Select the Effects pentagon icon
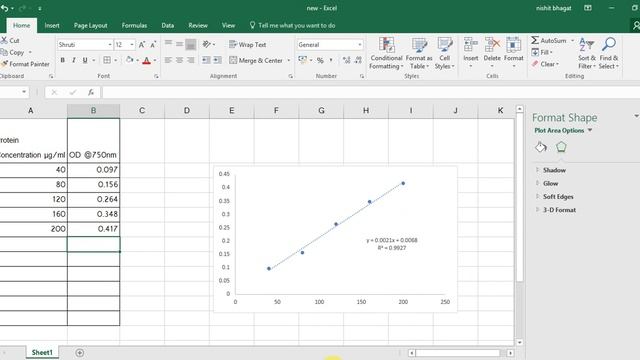 pyautogui.click(x=561, y=147)
